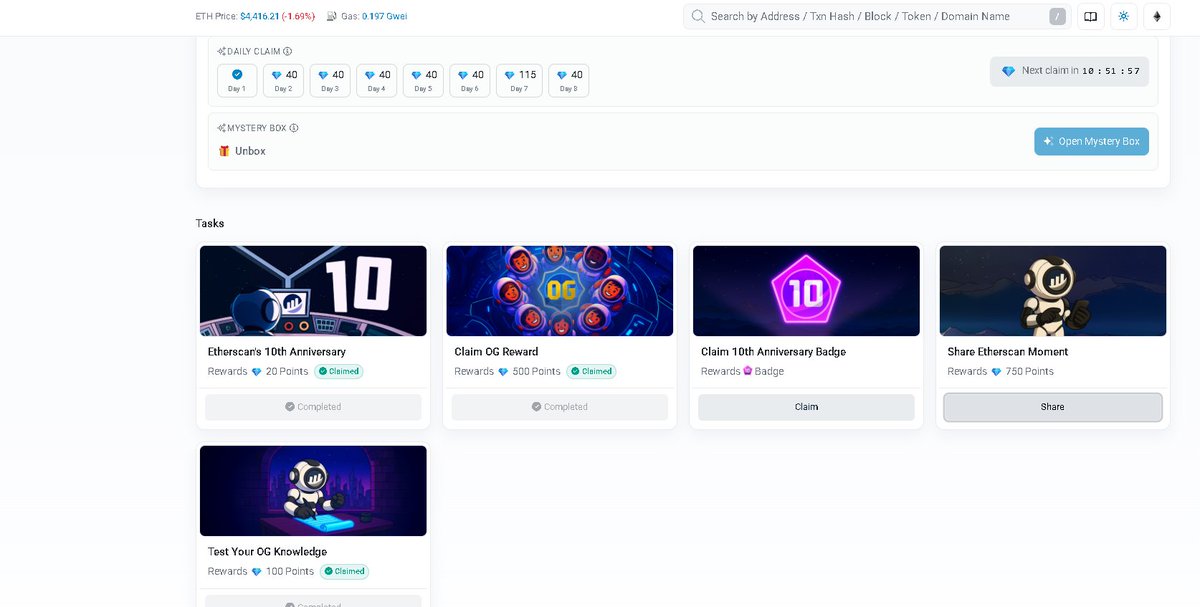Click the Daily Claim info icon
1200x607 pixels.
288,51
